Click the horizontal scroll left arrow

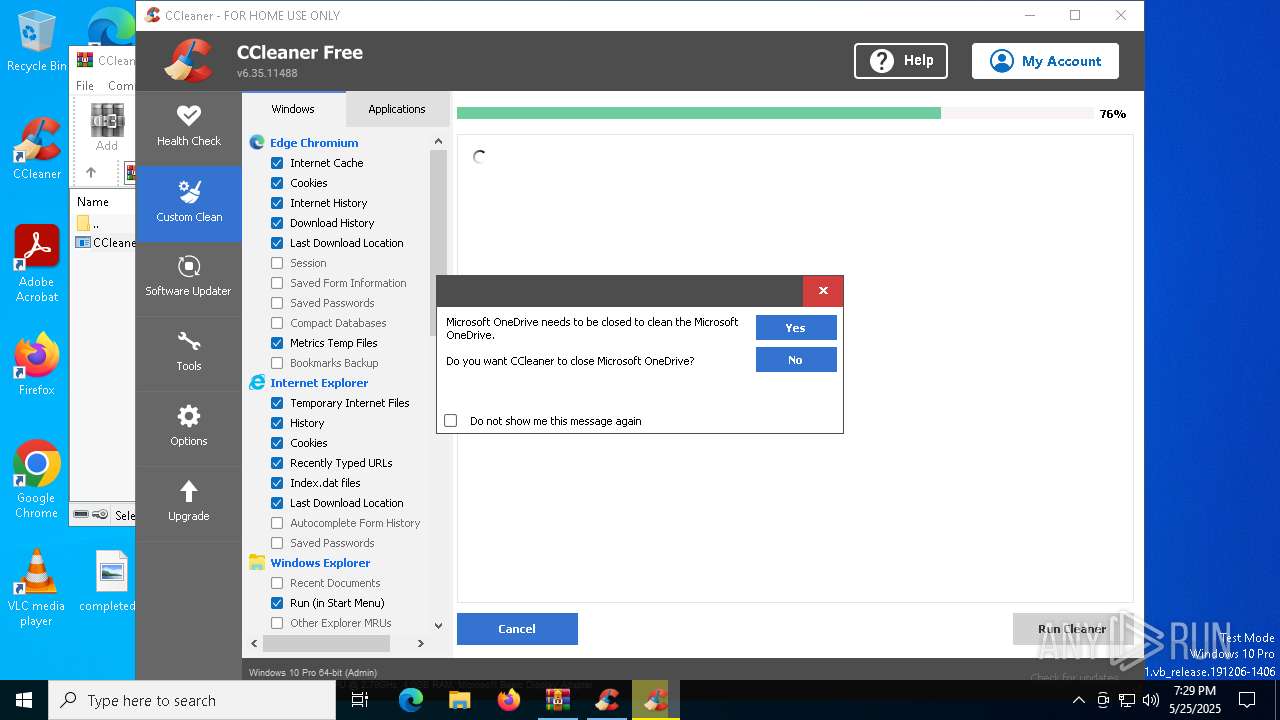[254, 644]
